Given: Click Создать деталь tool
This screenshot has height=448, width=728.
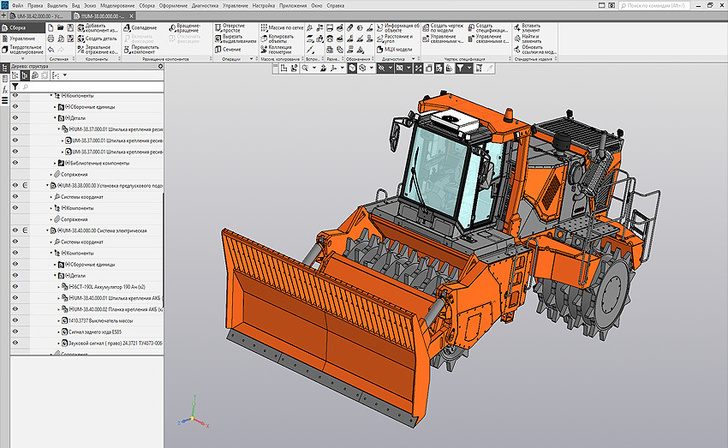Looking at the screenshot, I should pos(98,39).
